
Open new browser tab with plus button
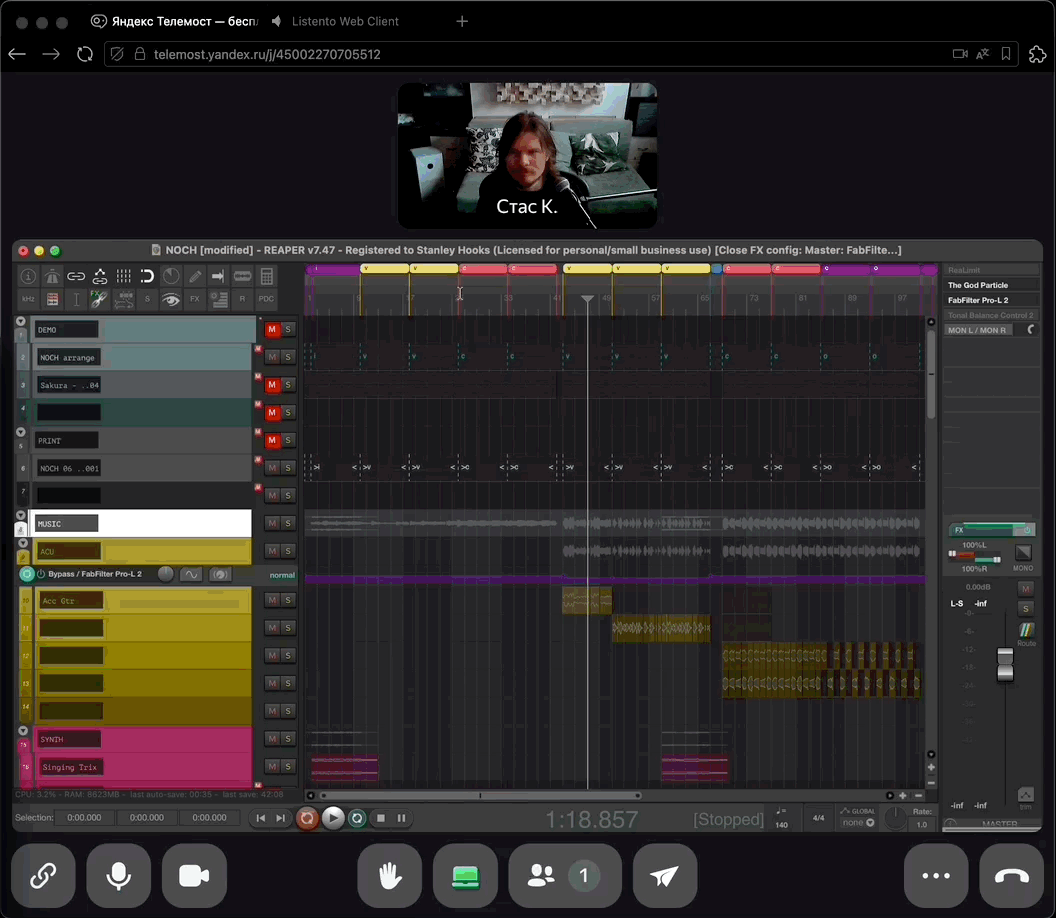click(462, 21)
